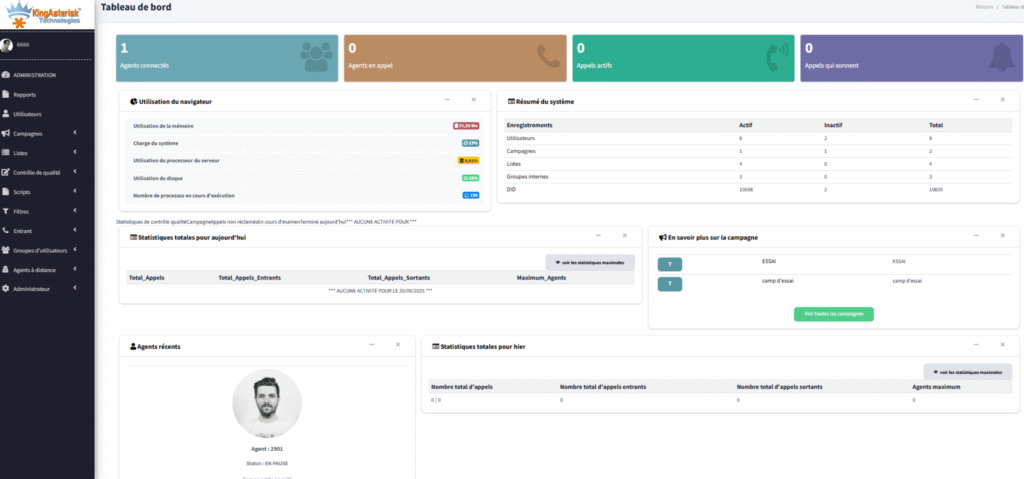
Task: Open Utilisateurs in the sidebar
Action: tap(28, 114)
